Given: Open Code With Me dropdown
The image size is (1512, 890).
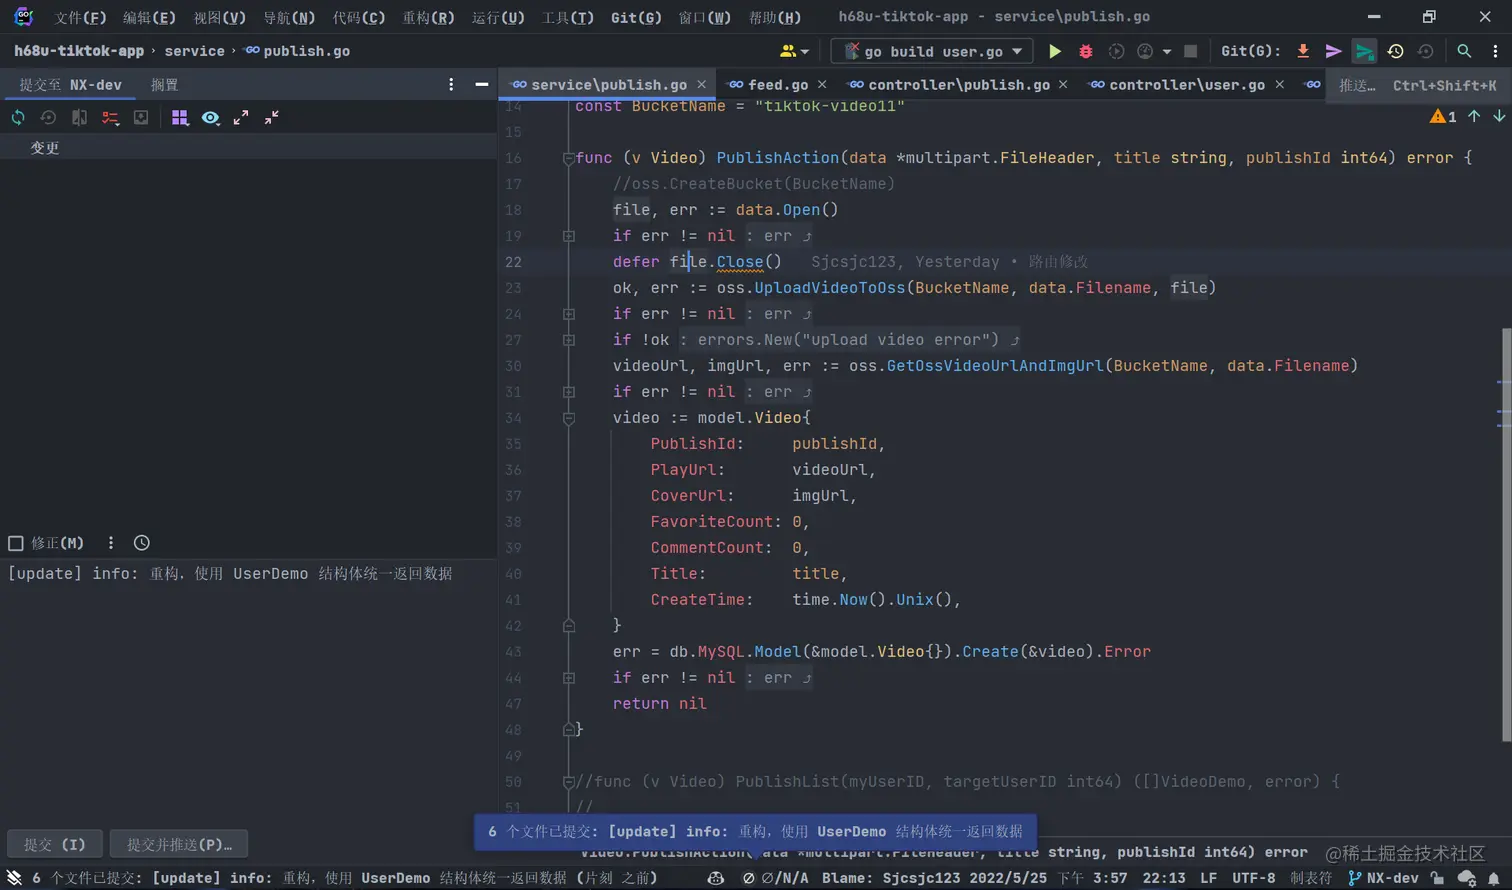Looking at the screenshot, I should click(795, 51).
